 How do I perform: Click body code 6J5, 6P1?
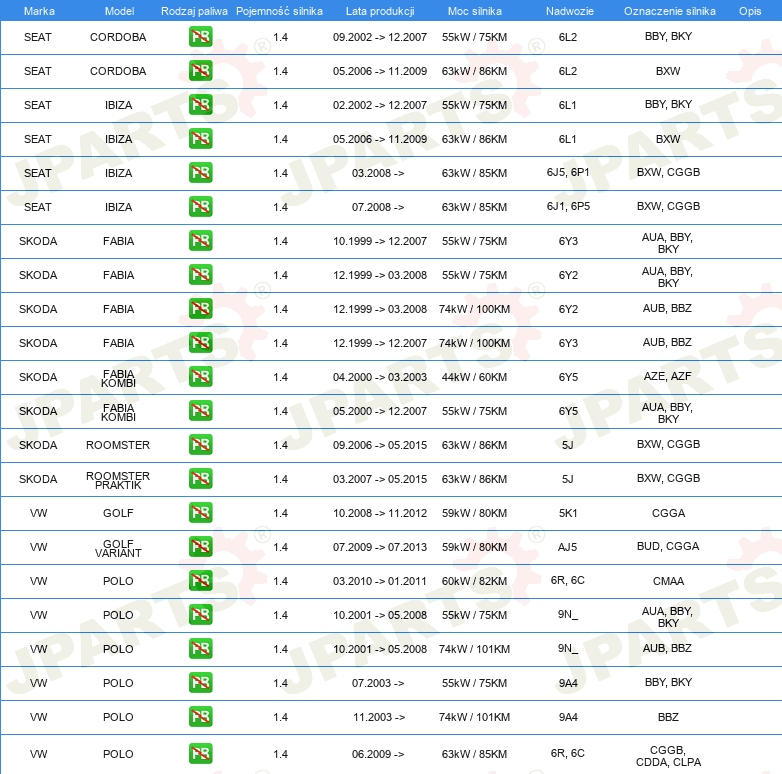pos(568,172)
